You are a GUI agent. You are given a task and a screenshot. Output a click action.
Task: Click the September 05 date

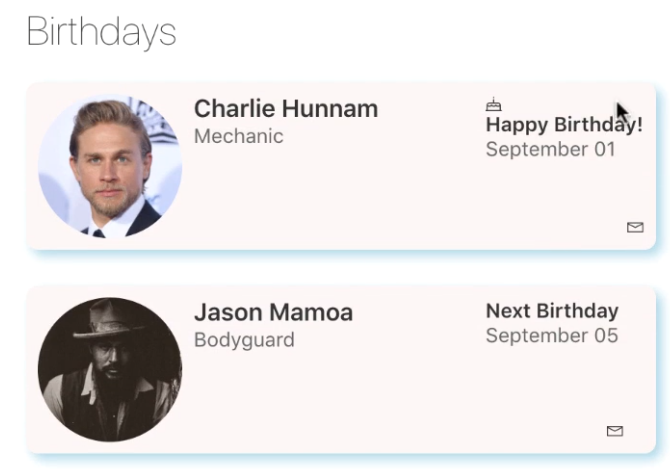tap(552, 336)
